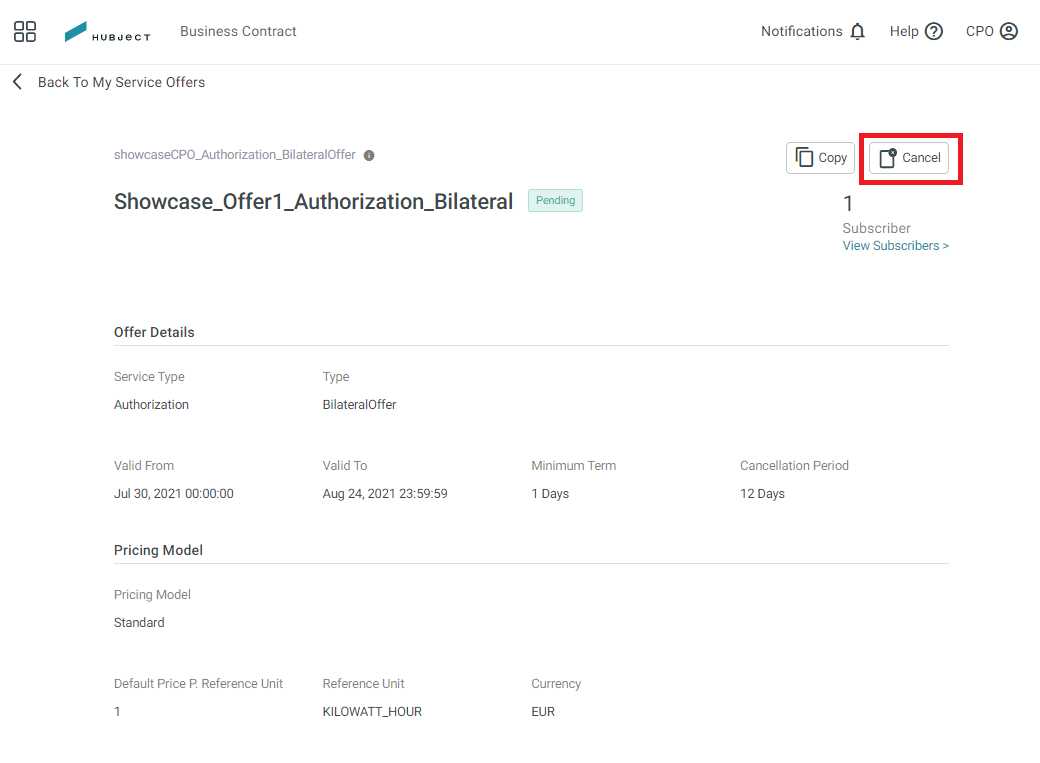The width and height of the screenshot is (1040, 763).
Task: Click the Subscriber count label
Action: [x=876, y=228]
